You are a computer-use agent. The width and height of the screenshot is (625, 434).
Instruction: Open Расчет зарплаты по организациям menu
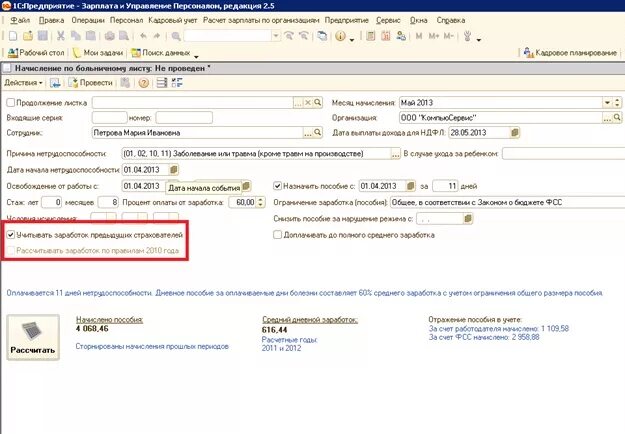[x=261, y=20]
